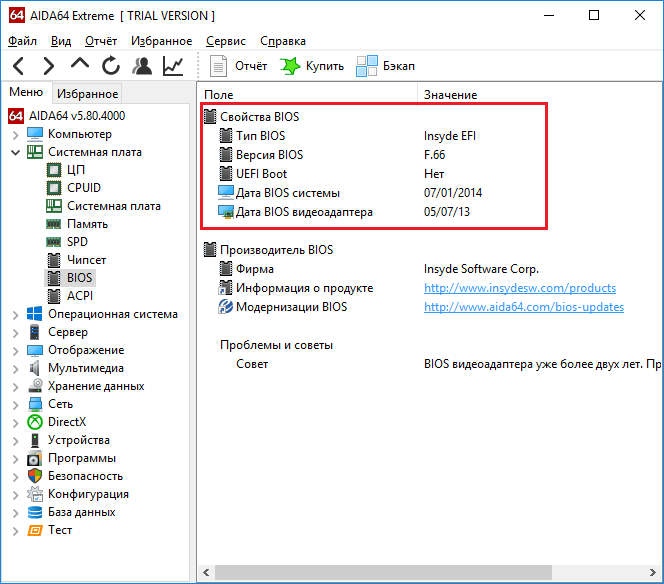Open the Файл menu

click(22, 41)
